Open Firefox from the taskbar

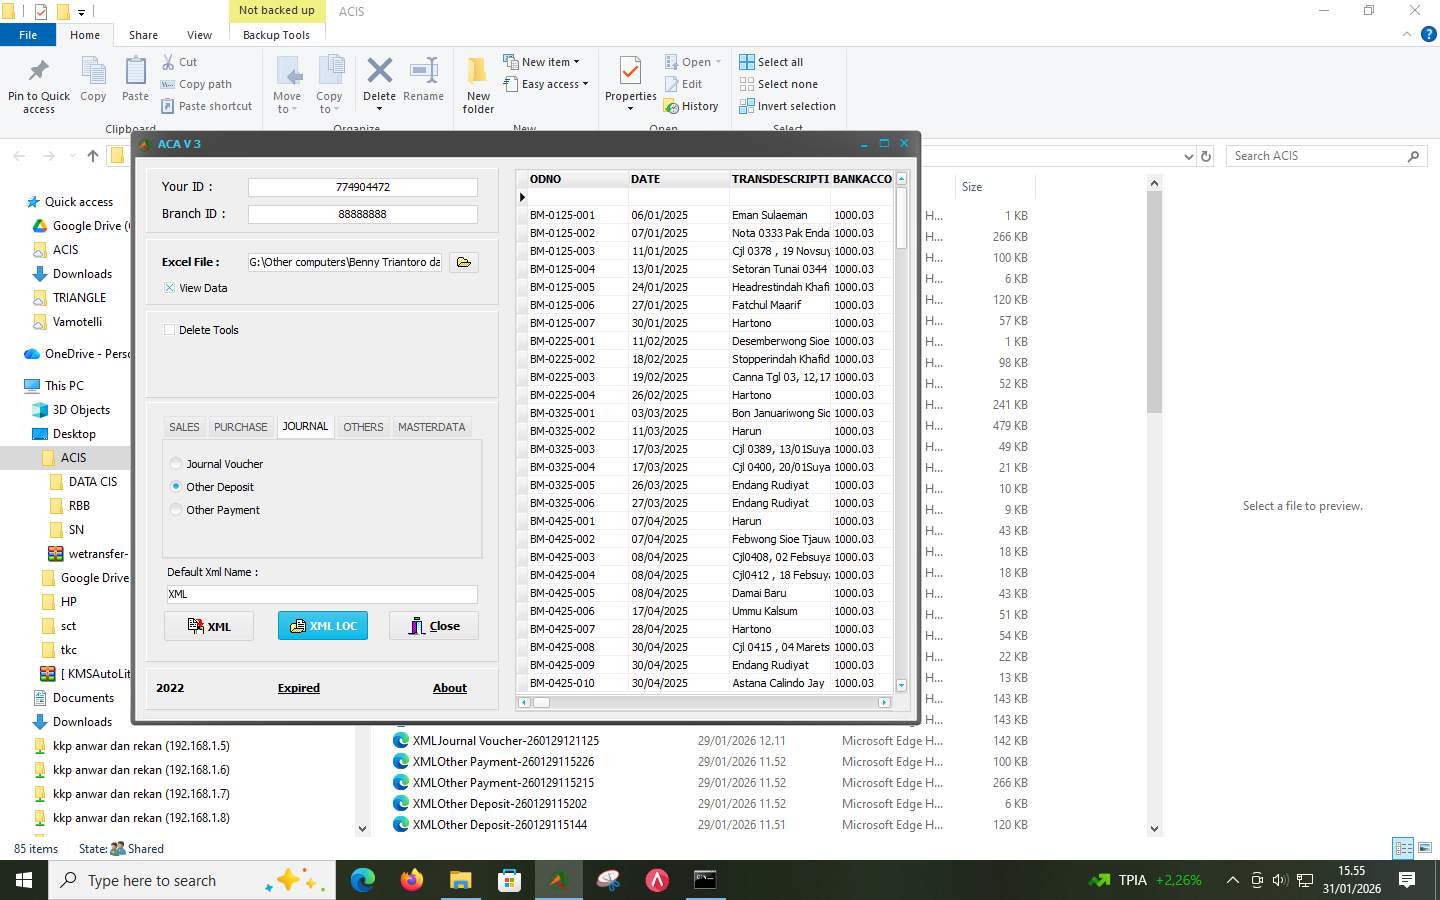pos(410,881)
